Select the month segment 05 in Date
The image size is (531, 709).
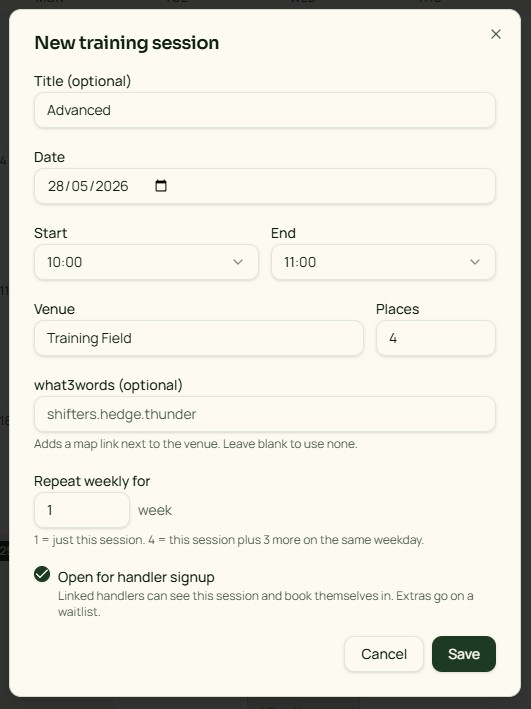[80, 186]
